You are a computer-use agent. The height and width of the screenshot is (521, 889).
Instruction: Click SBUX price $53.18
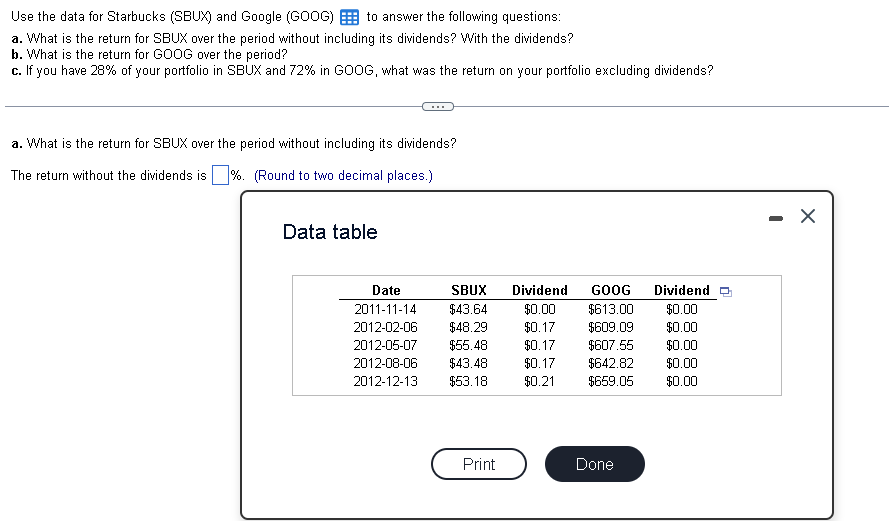[468, 382]
